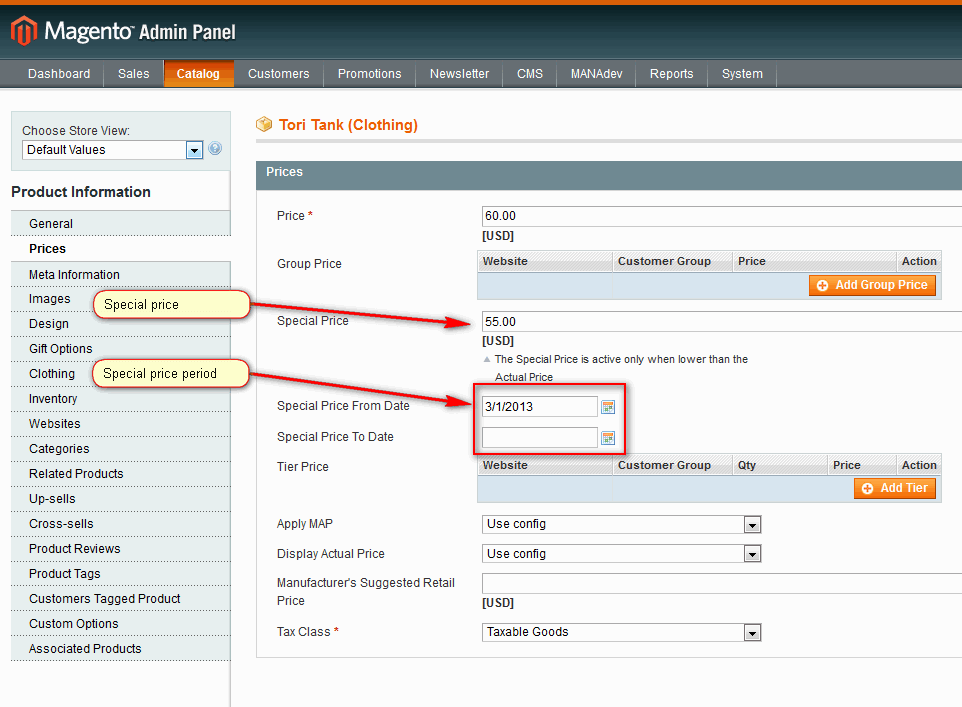
Task: Open the Choose Store View dropdown
Action: pyautogui.click(x=113, y=150)
